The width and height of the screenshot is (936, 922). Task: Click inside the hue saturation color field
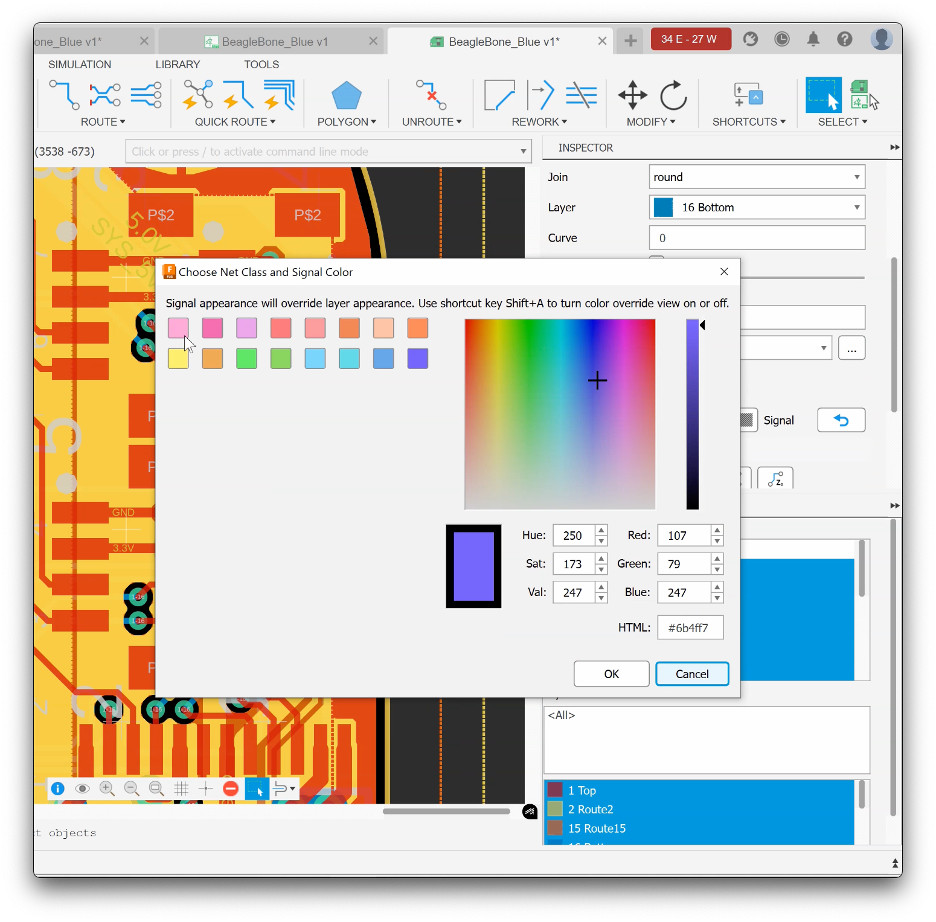[559, 414]
